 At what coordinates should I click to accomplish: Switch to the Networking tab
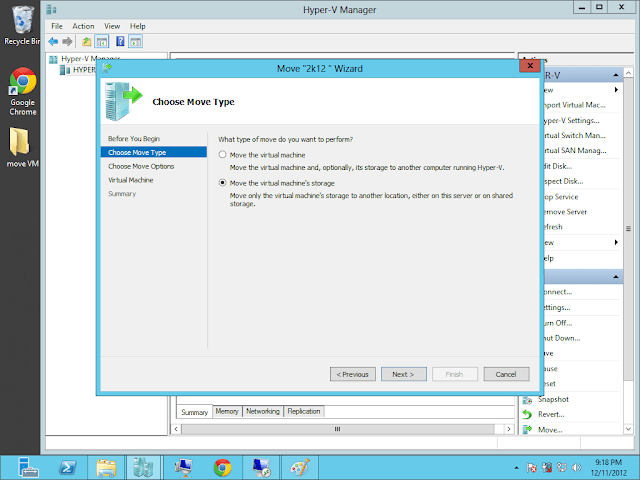coord(262,411)
